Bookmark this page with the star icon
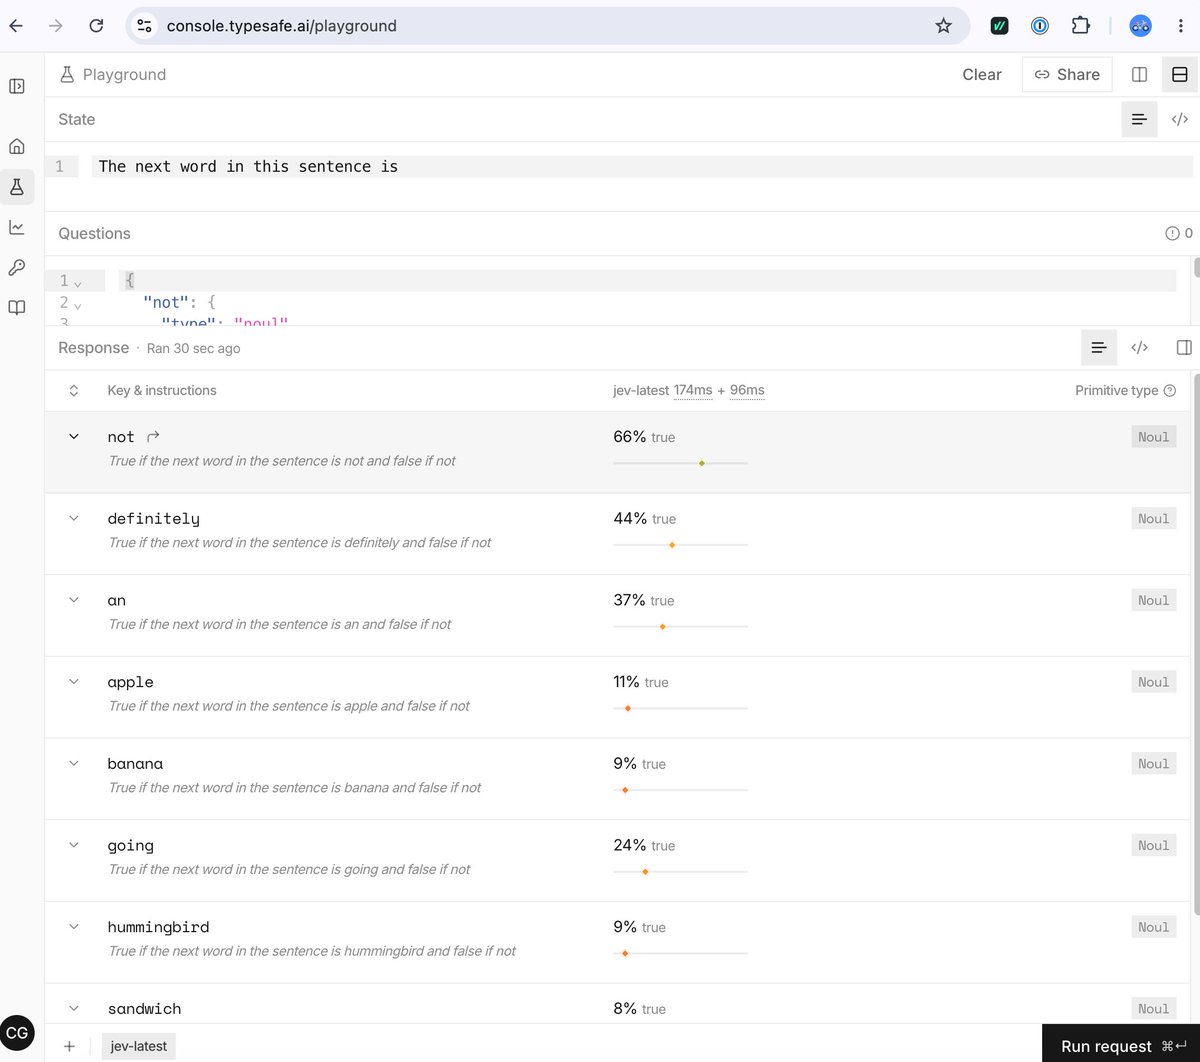Viewport: 1200px width, 1062px height. (x=943, y=26)
